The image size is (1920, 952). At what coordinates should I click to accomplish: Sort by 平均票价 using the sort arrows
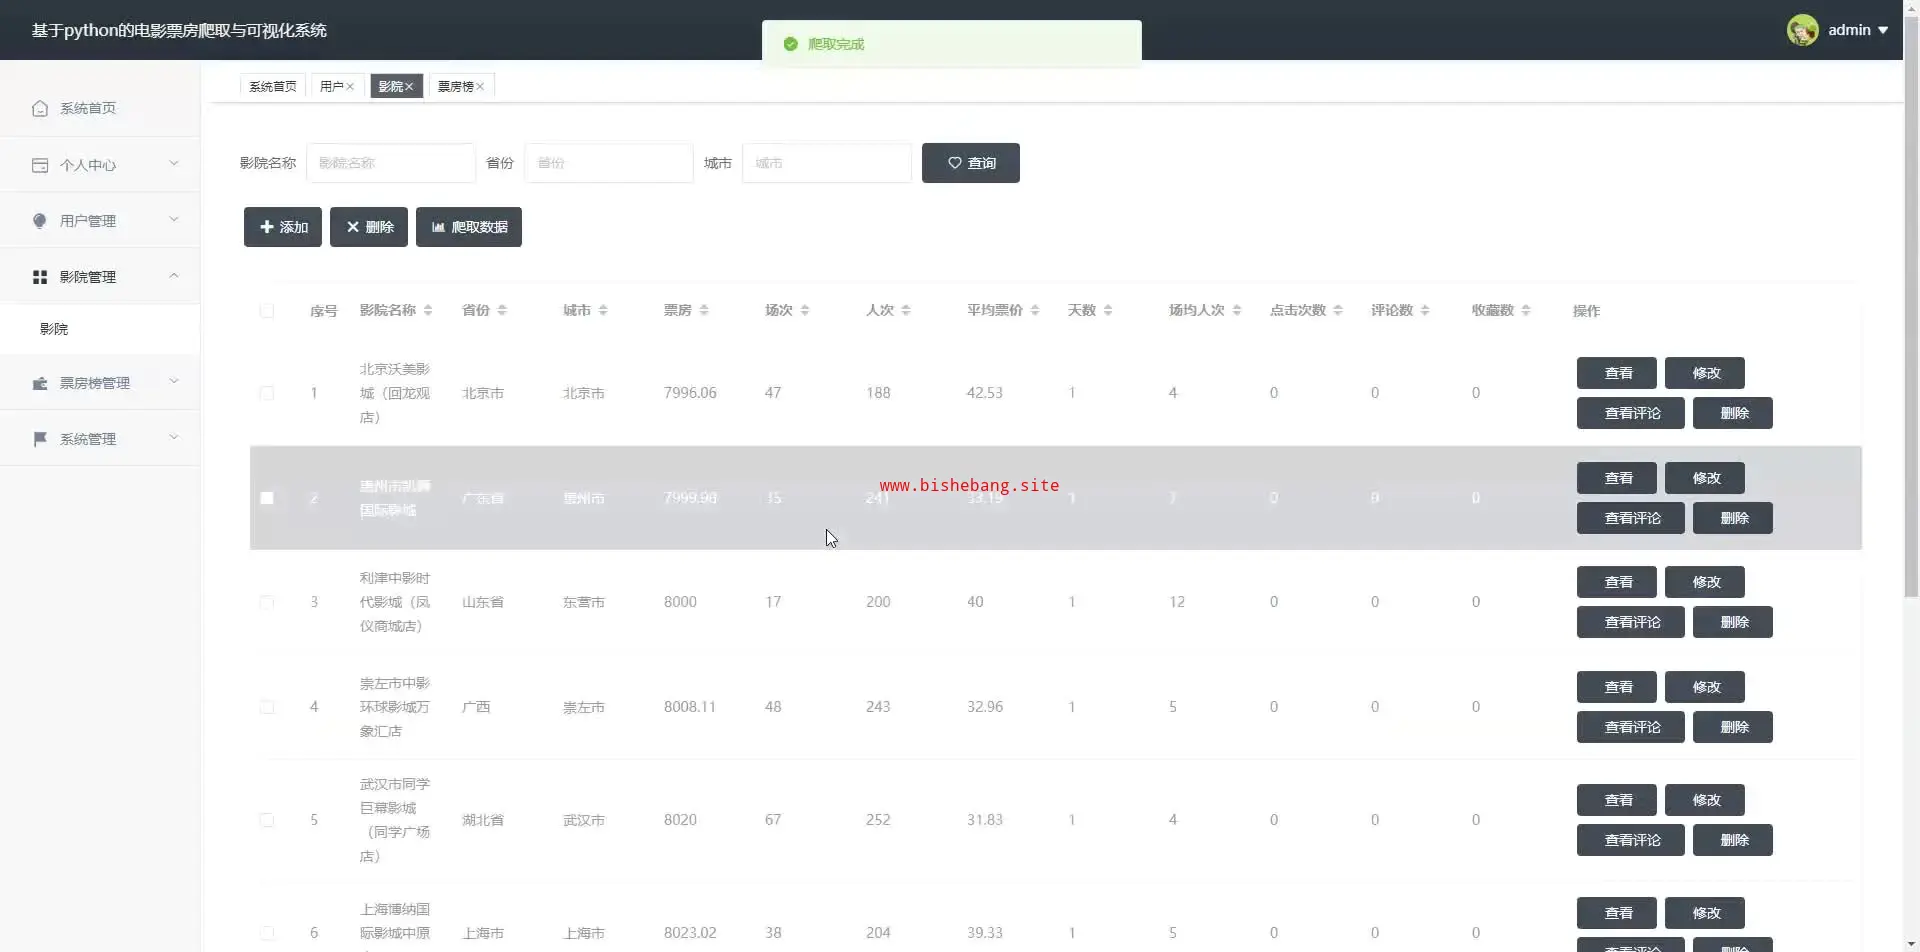tap(1035, 311)
